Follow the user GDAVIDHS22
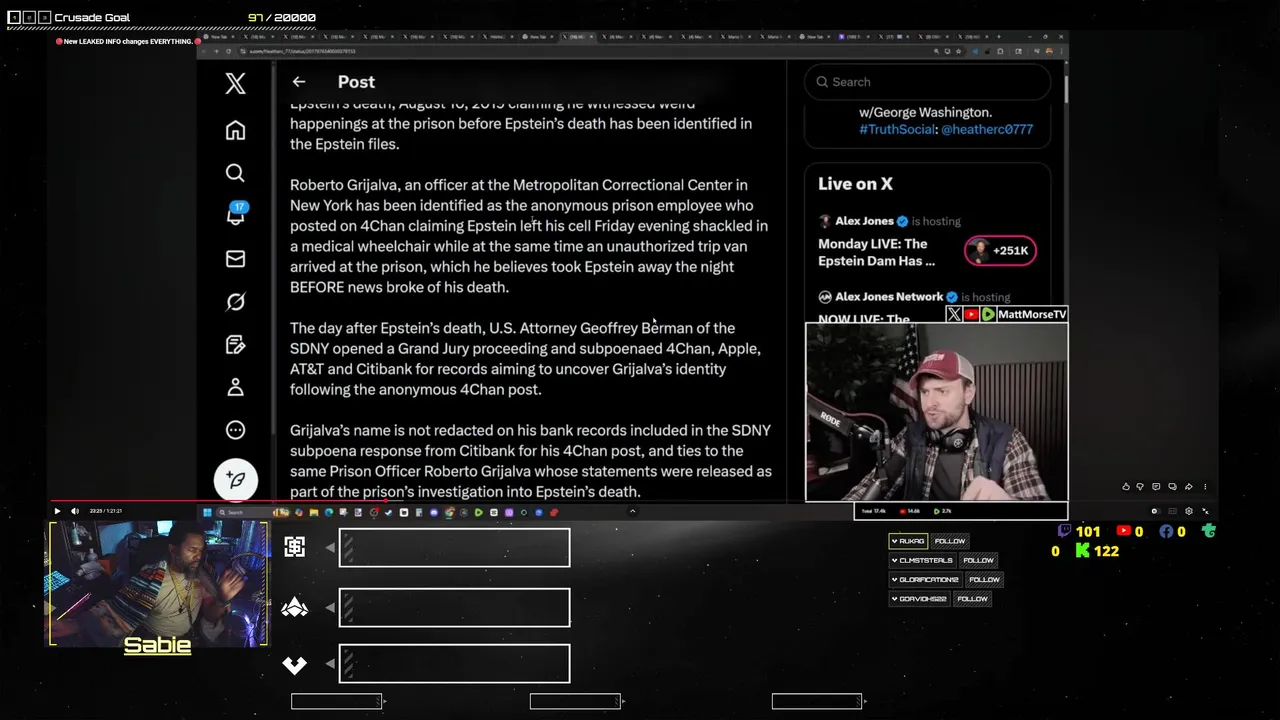The image size is (1280, 720). 972,599
